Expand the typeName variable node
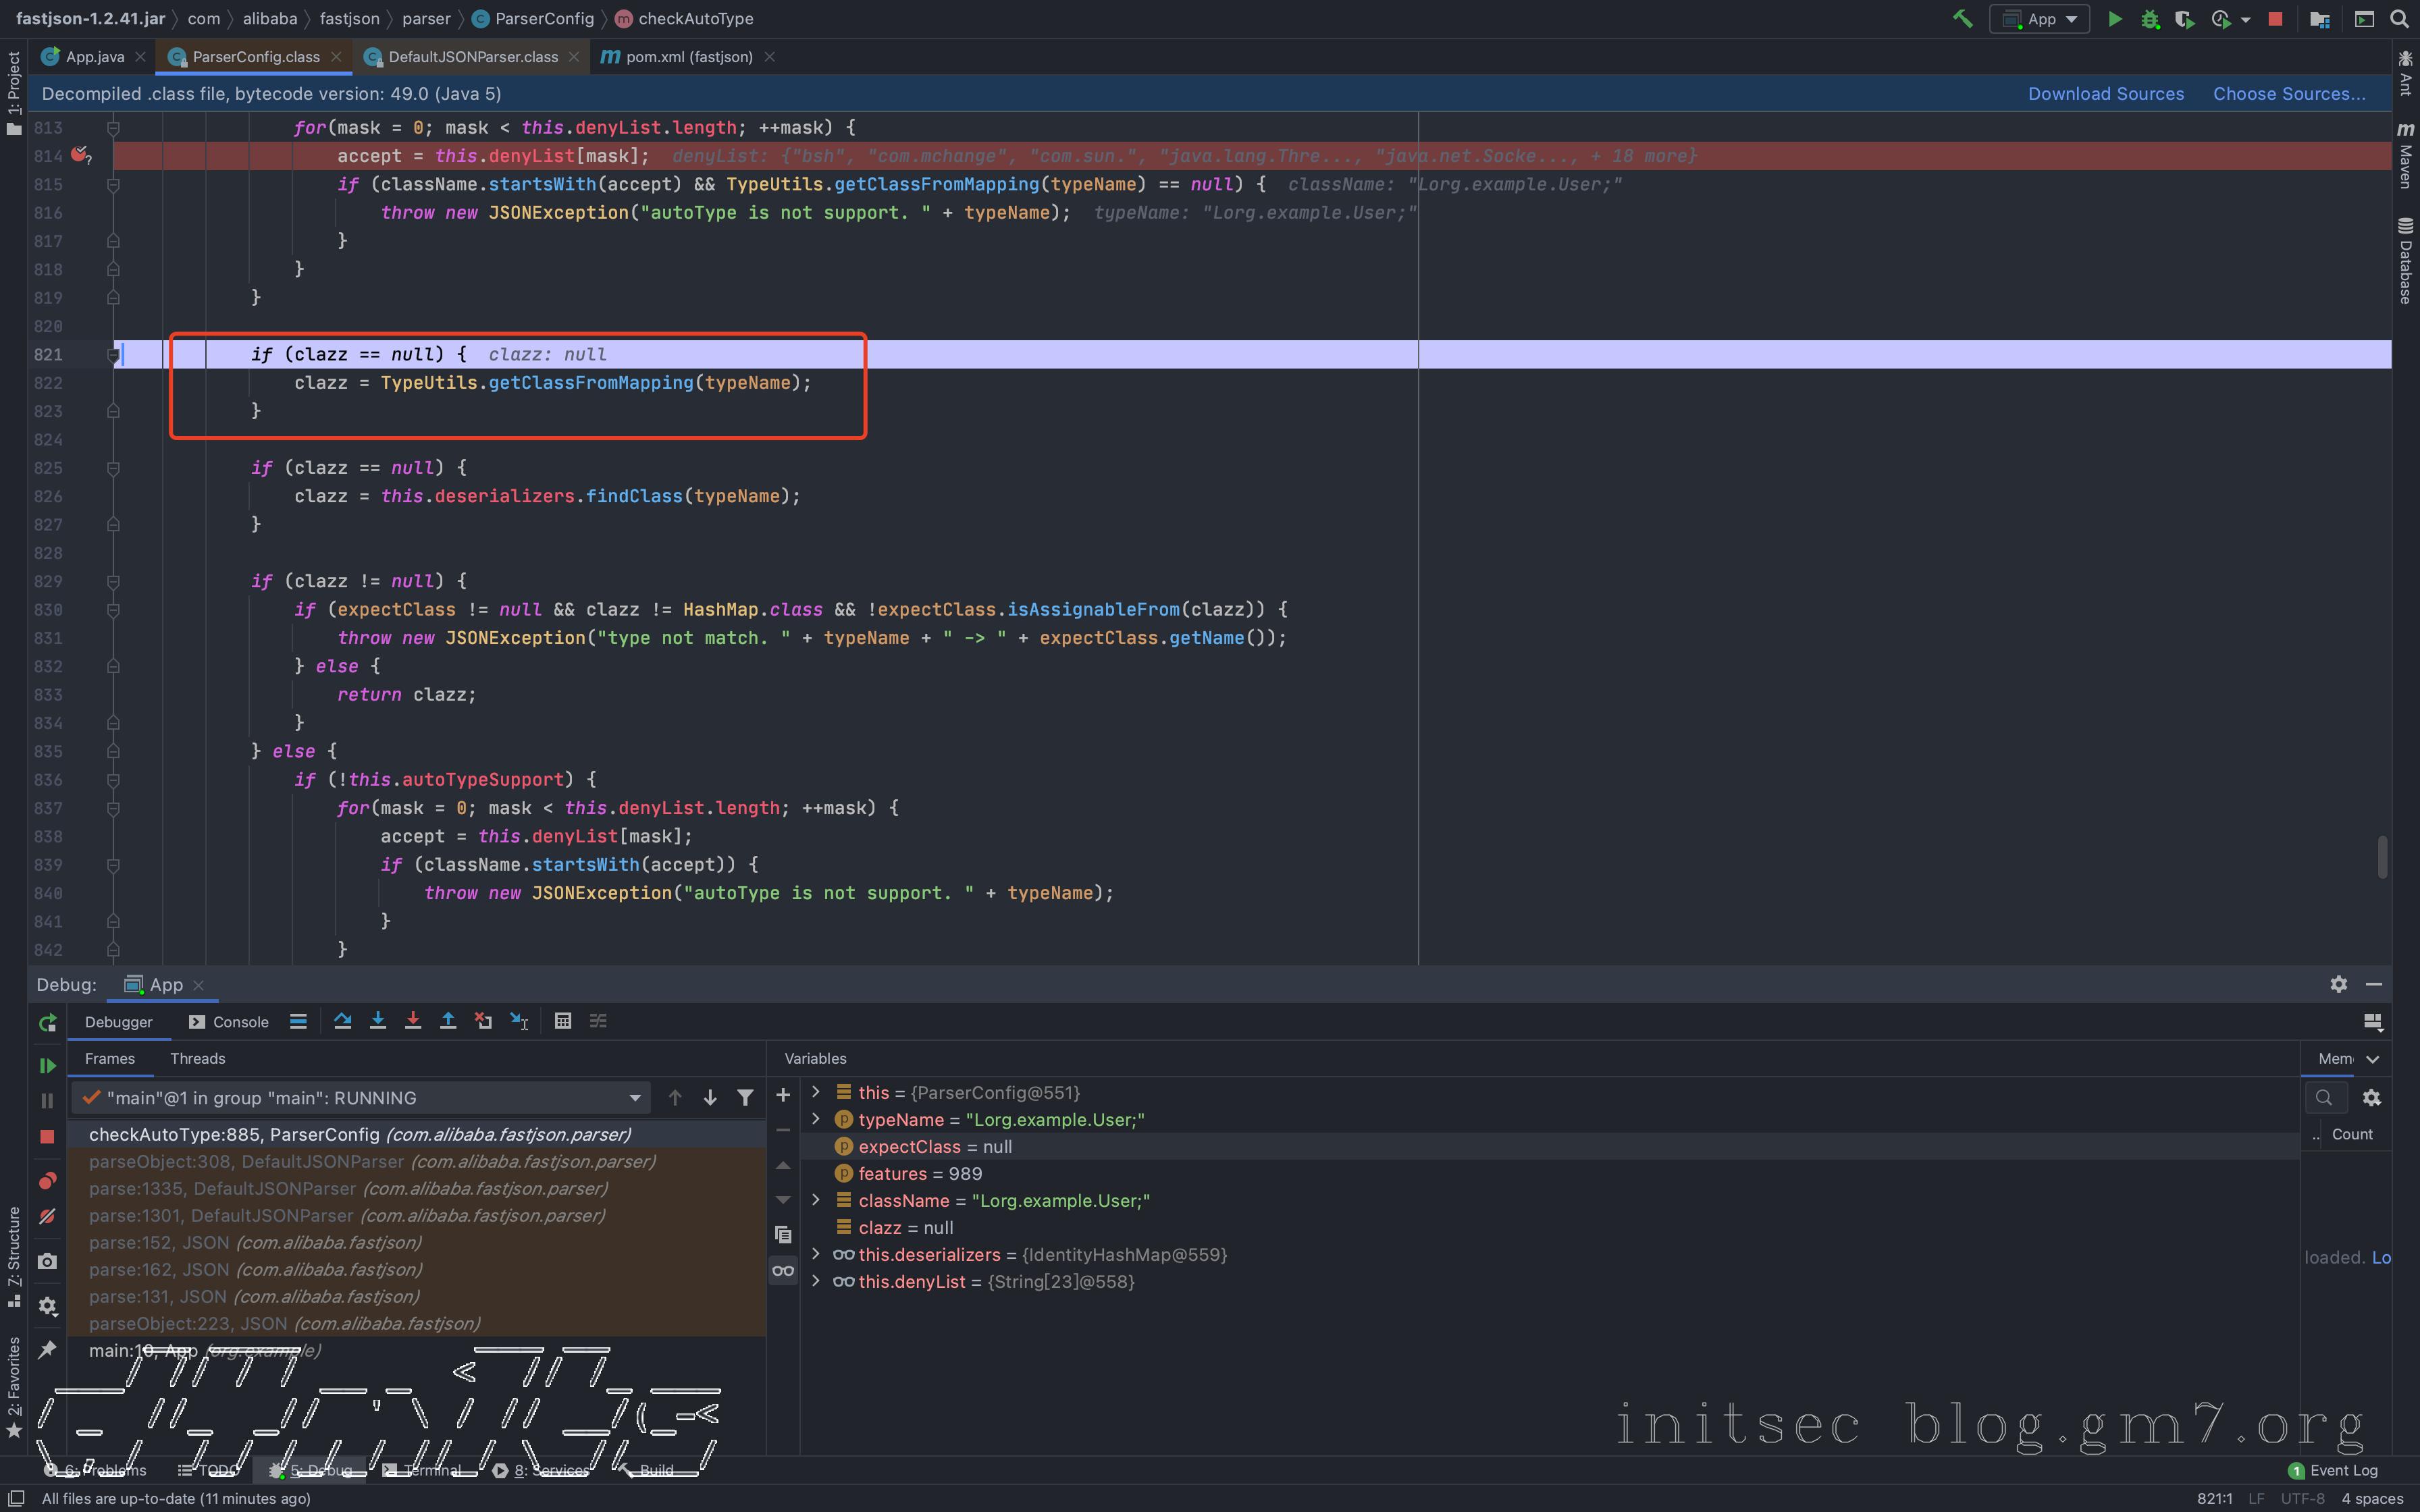2420x1512 pixels. click(x=816, y=1119)
